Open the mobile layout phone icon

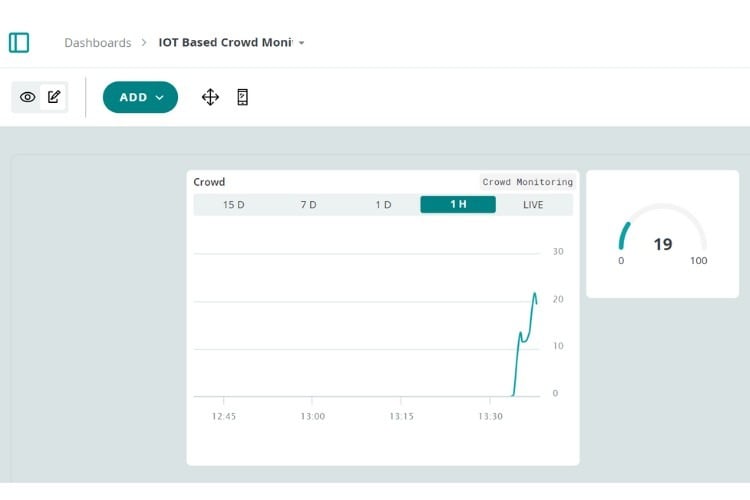243,97
